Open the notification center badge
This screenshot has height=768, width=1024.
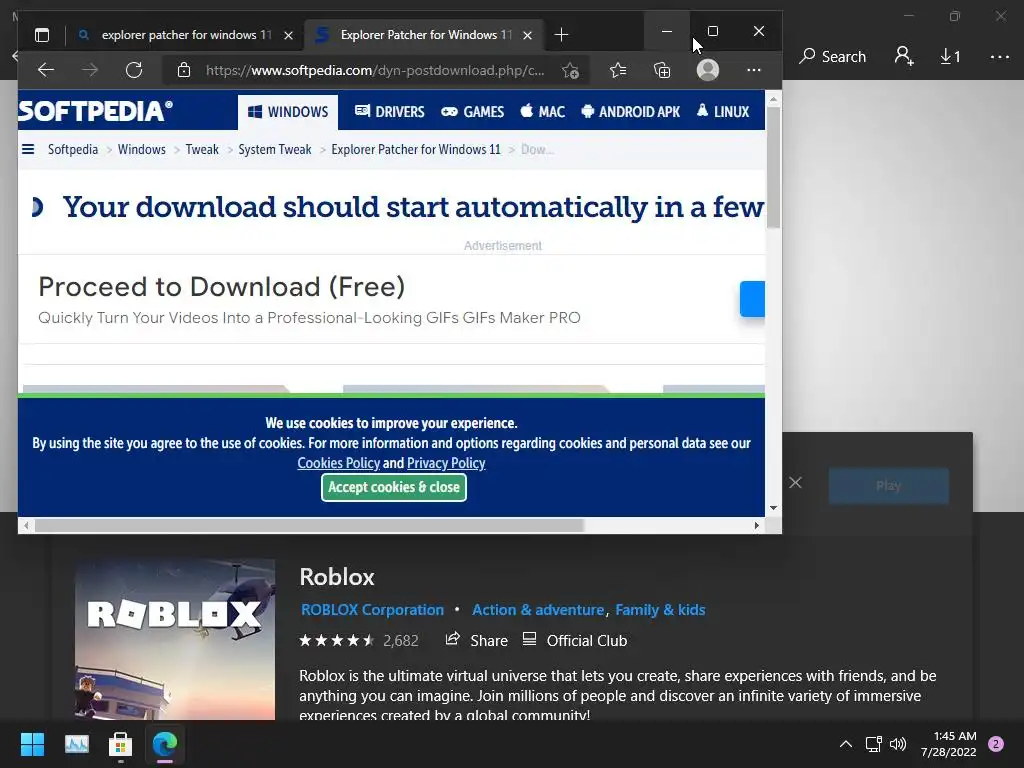coord(996,744)
